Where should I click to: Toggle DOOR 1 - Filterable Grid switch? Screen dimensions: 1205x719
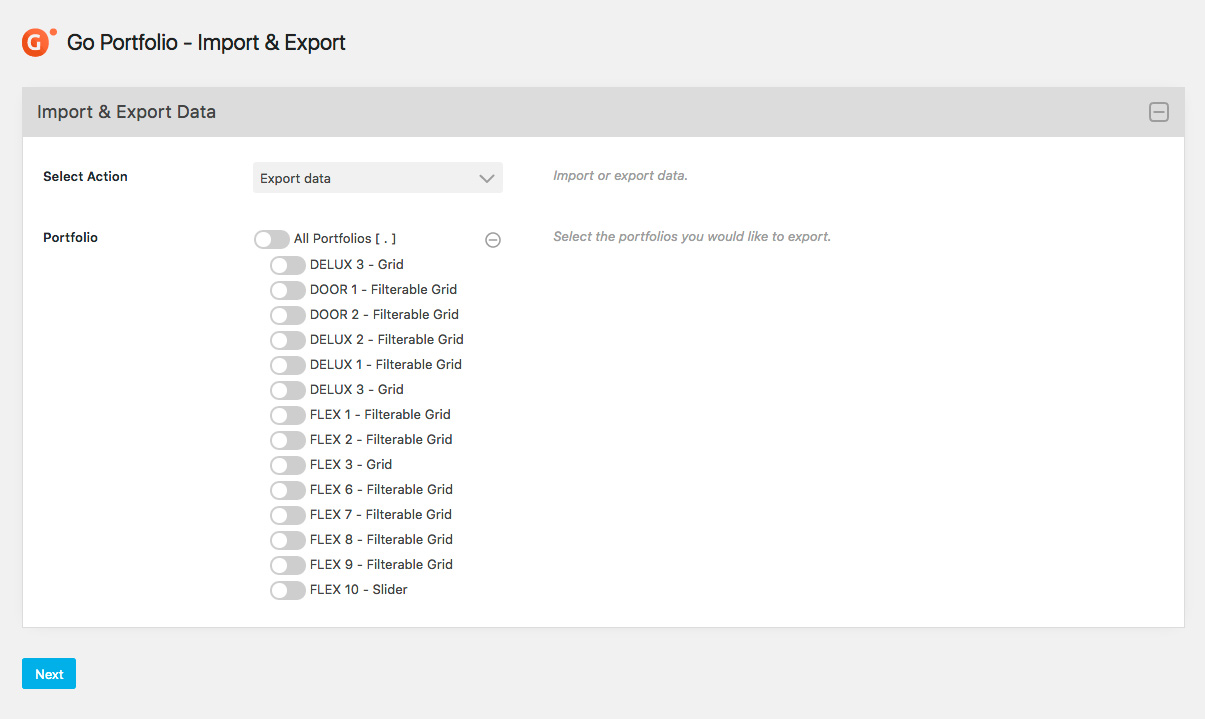tap(287, 290)
